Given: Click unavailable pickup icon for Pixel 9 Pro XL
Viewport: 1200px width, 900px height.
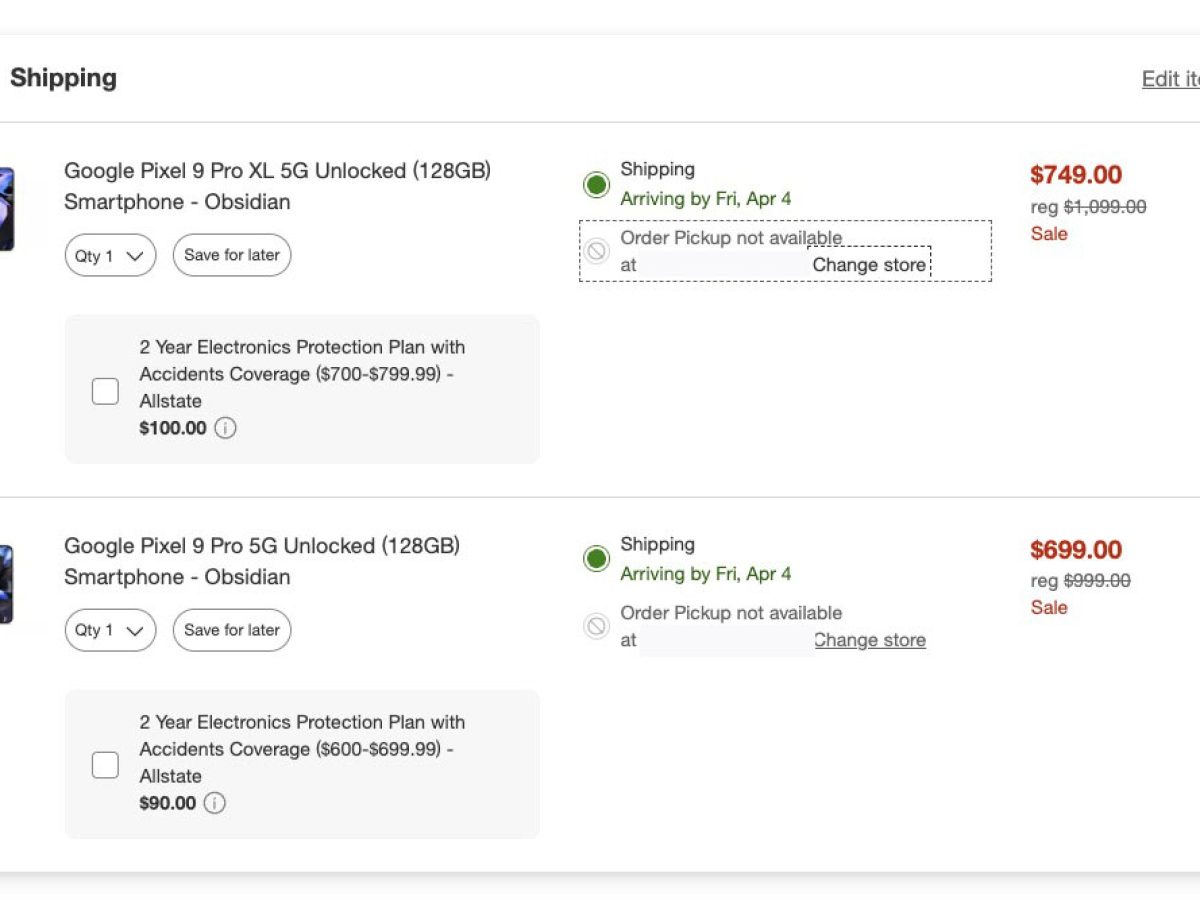Looking at the screenshot, I should 597,251.
